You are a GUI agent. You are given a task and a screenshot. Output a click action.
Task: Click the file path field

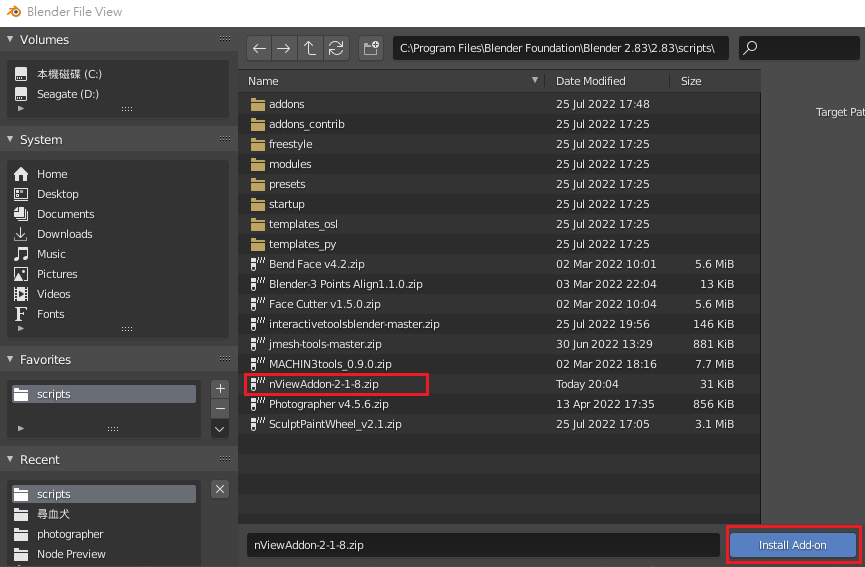[x=560, y=49]
